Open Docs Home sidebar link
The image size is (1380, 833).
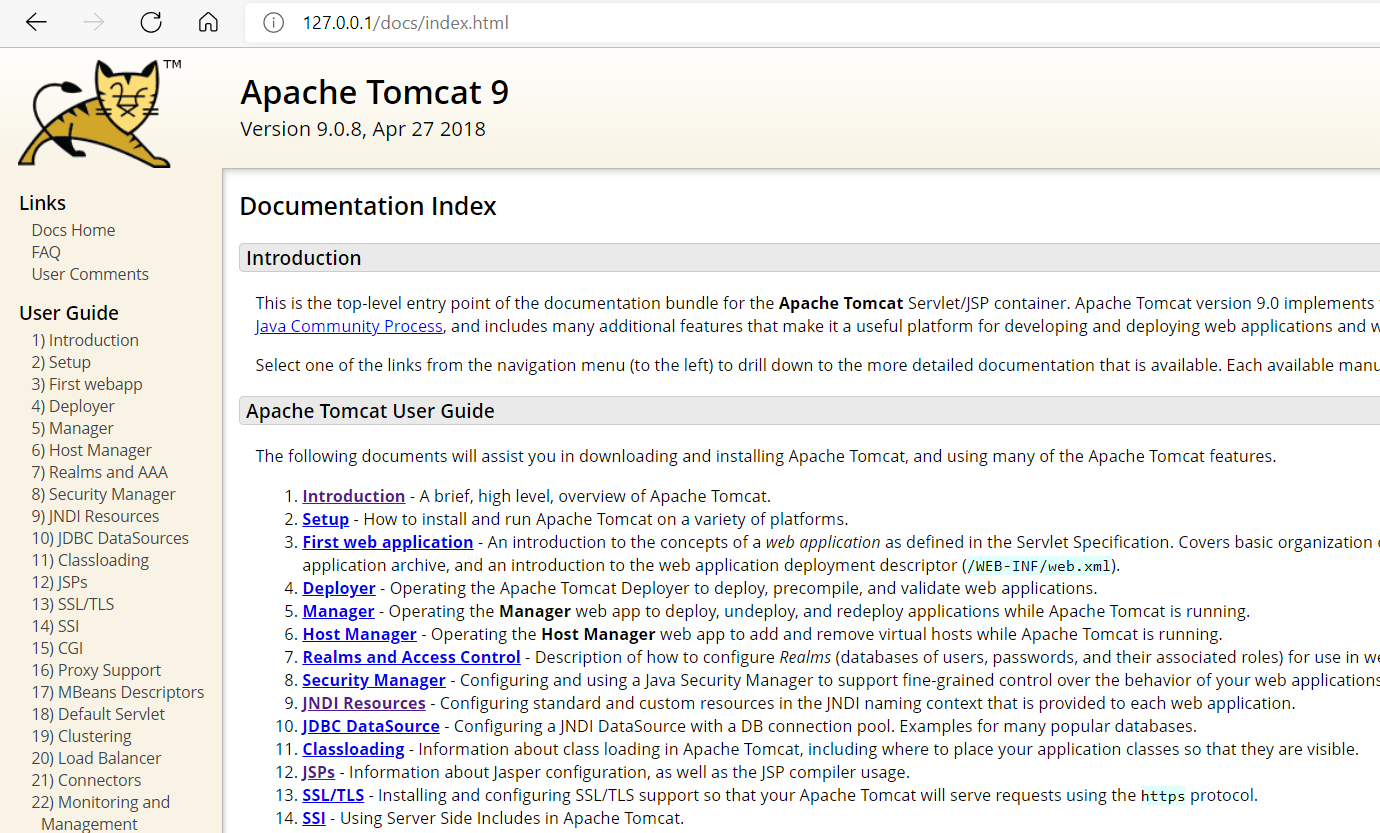73,230
